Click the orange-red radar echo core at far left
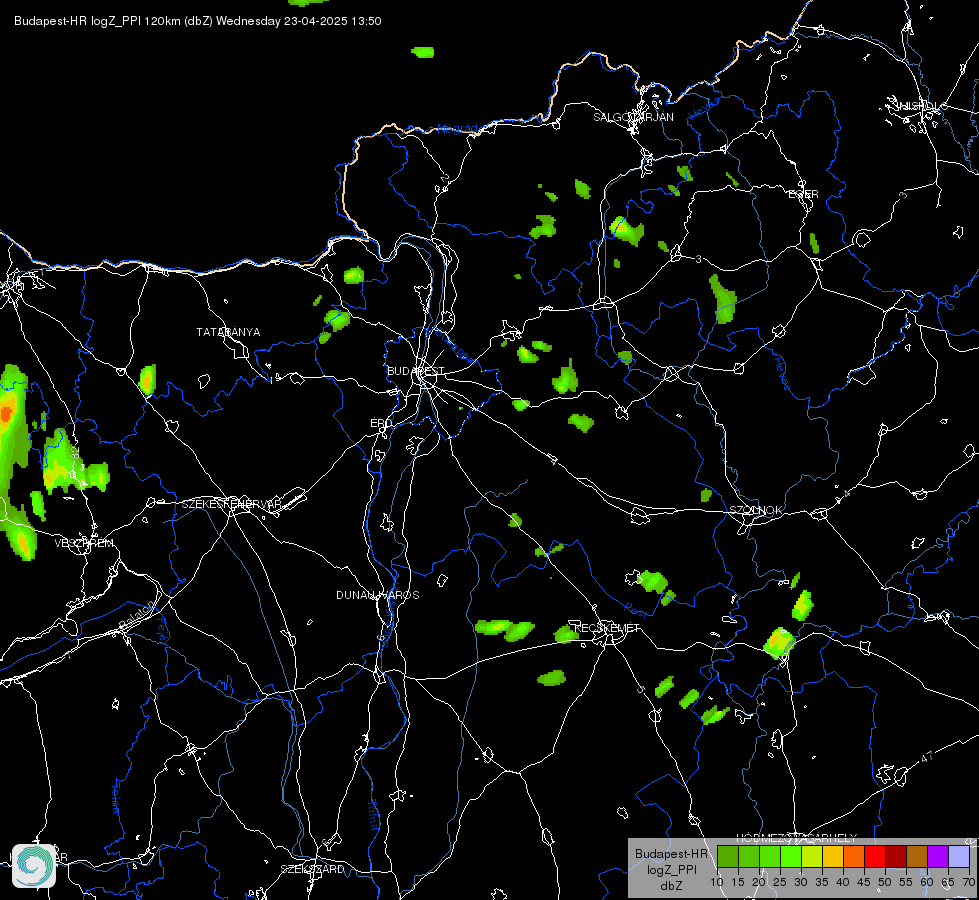Screen dimensions: 979x900 point(6,413)
